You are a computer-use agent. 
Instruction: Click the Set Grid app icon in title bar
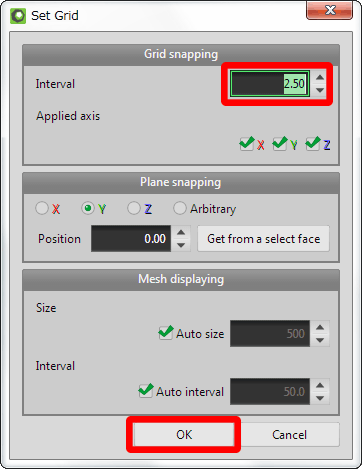[18, 16]
